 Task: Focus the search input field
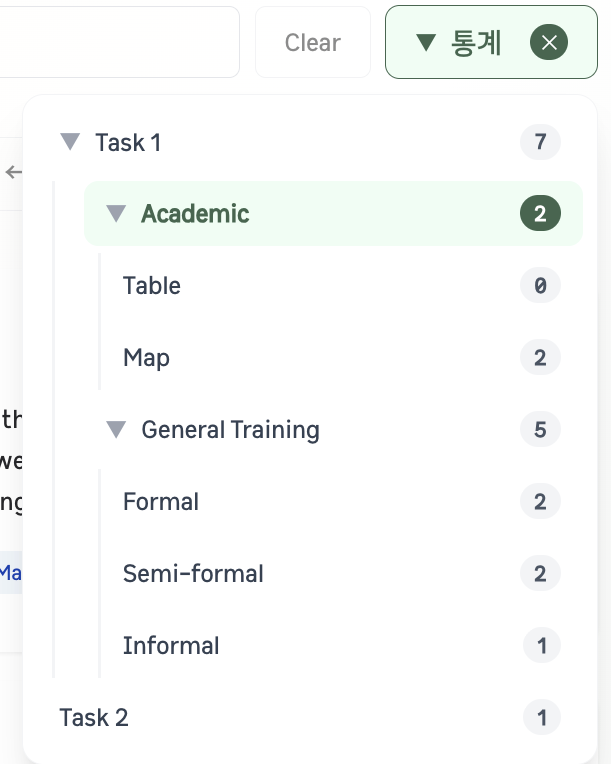119,42
